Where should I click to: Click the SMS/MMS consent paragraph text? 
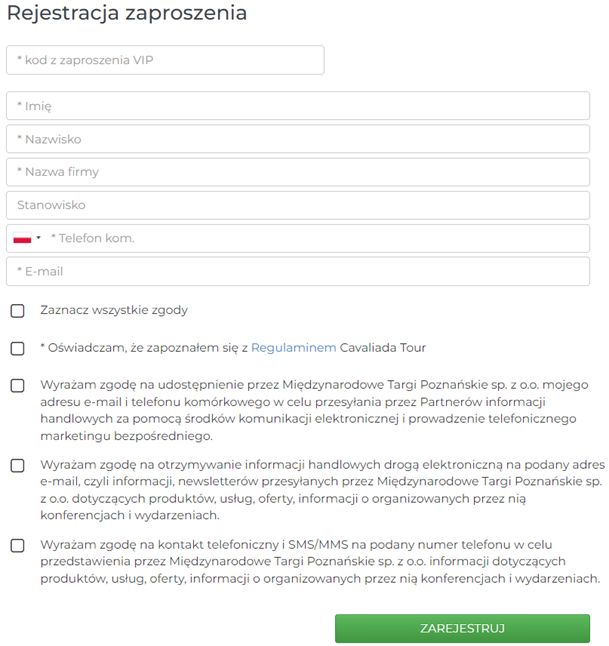tap(320, 562)
